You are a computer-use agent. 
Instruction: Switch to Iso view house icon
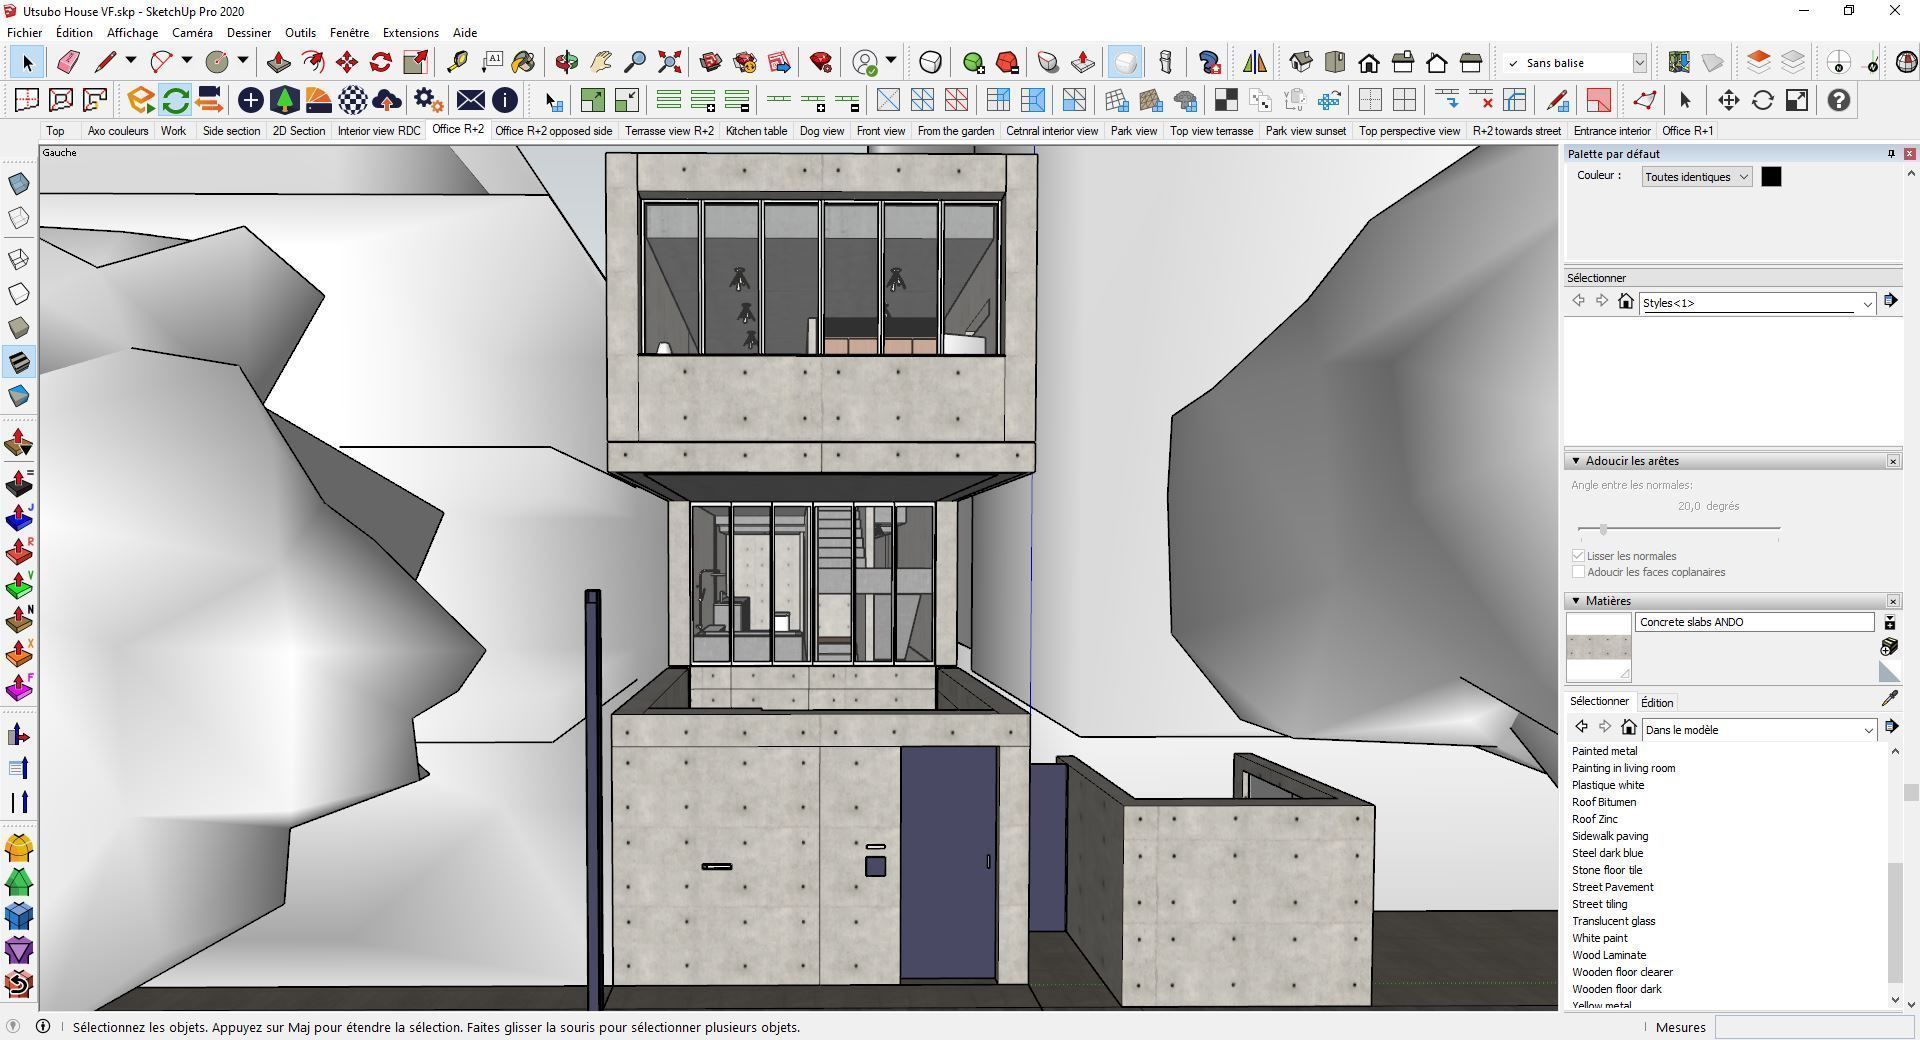(1300, 62)
